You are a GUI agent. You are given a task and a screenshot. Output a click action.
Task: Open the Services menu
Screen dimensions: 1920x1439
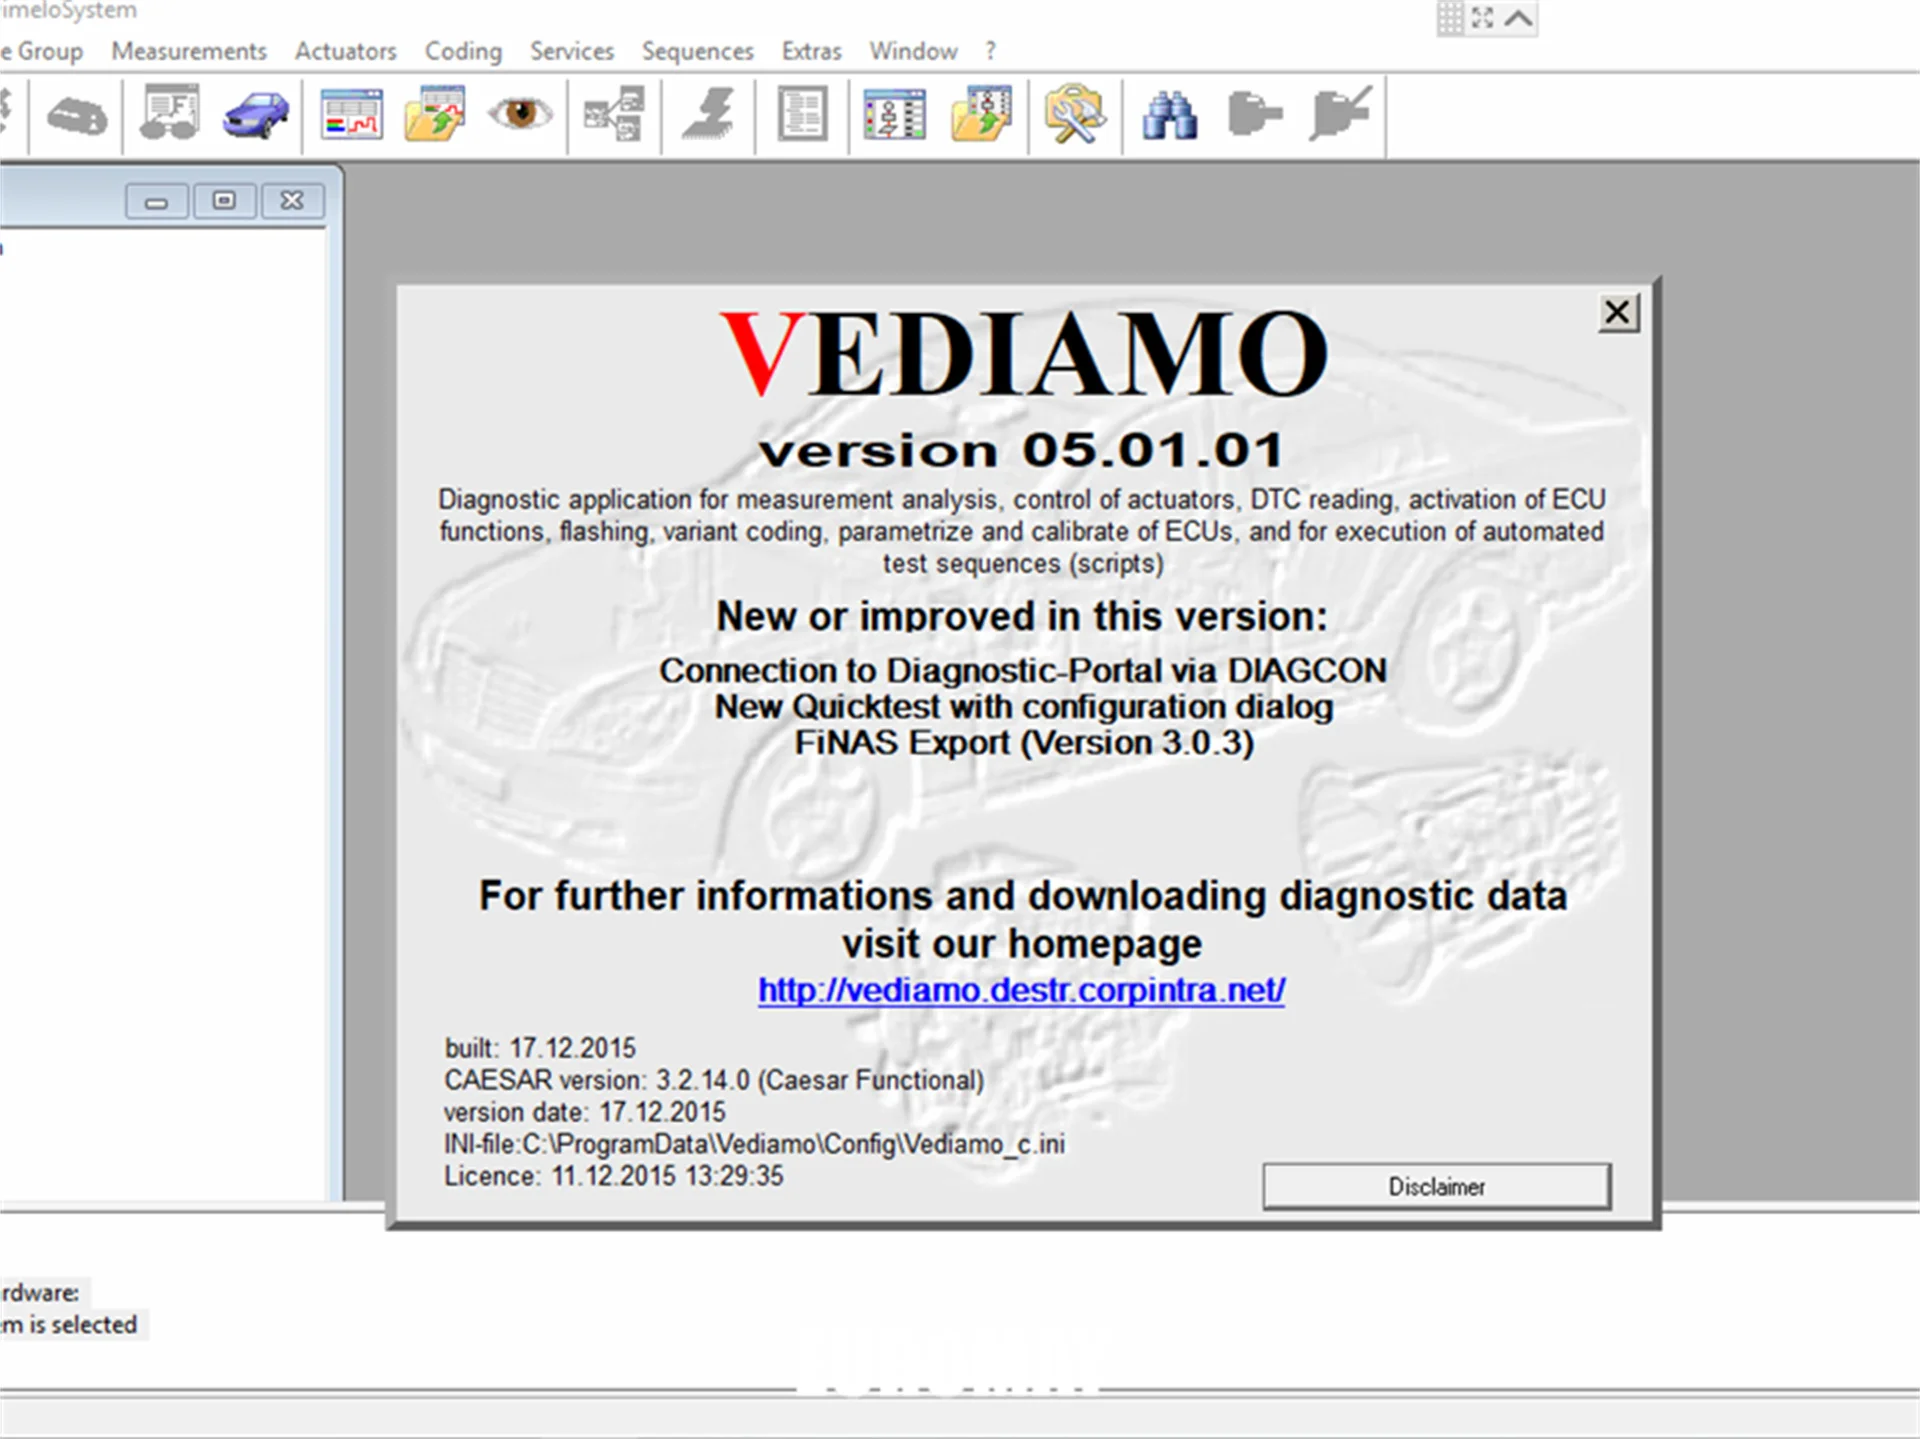572,51
